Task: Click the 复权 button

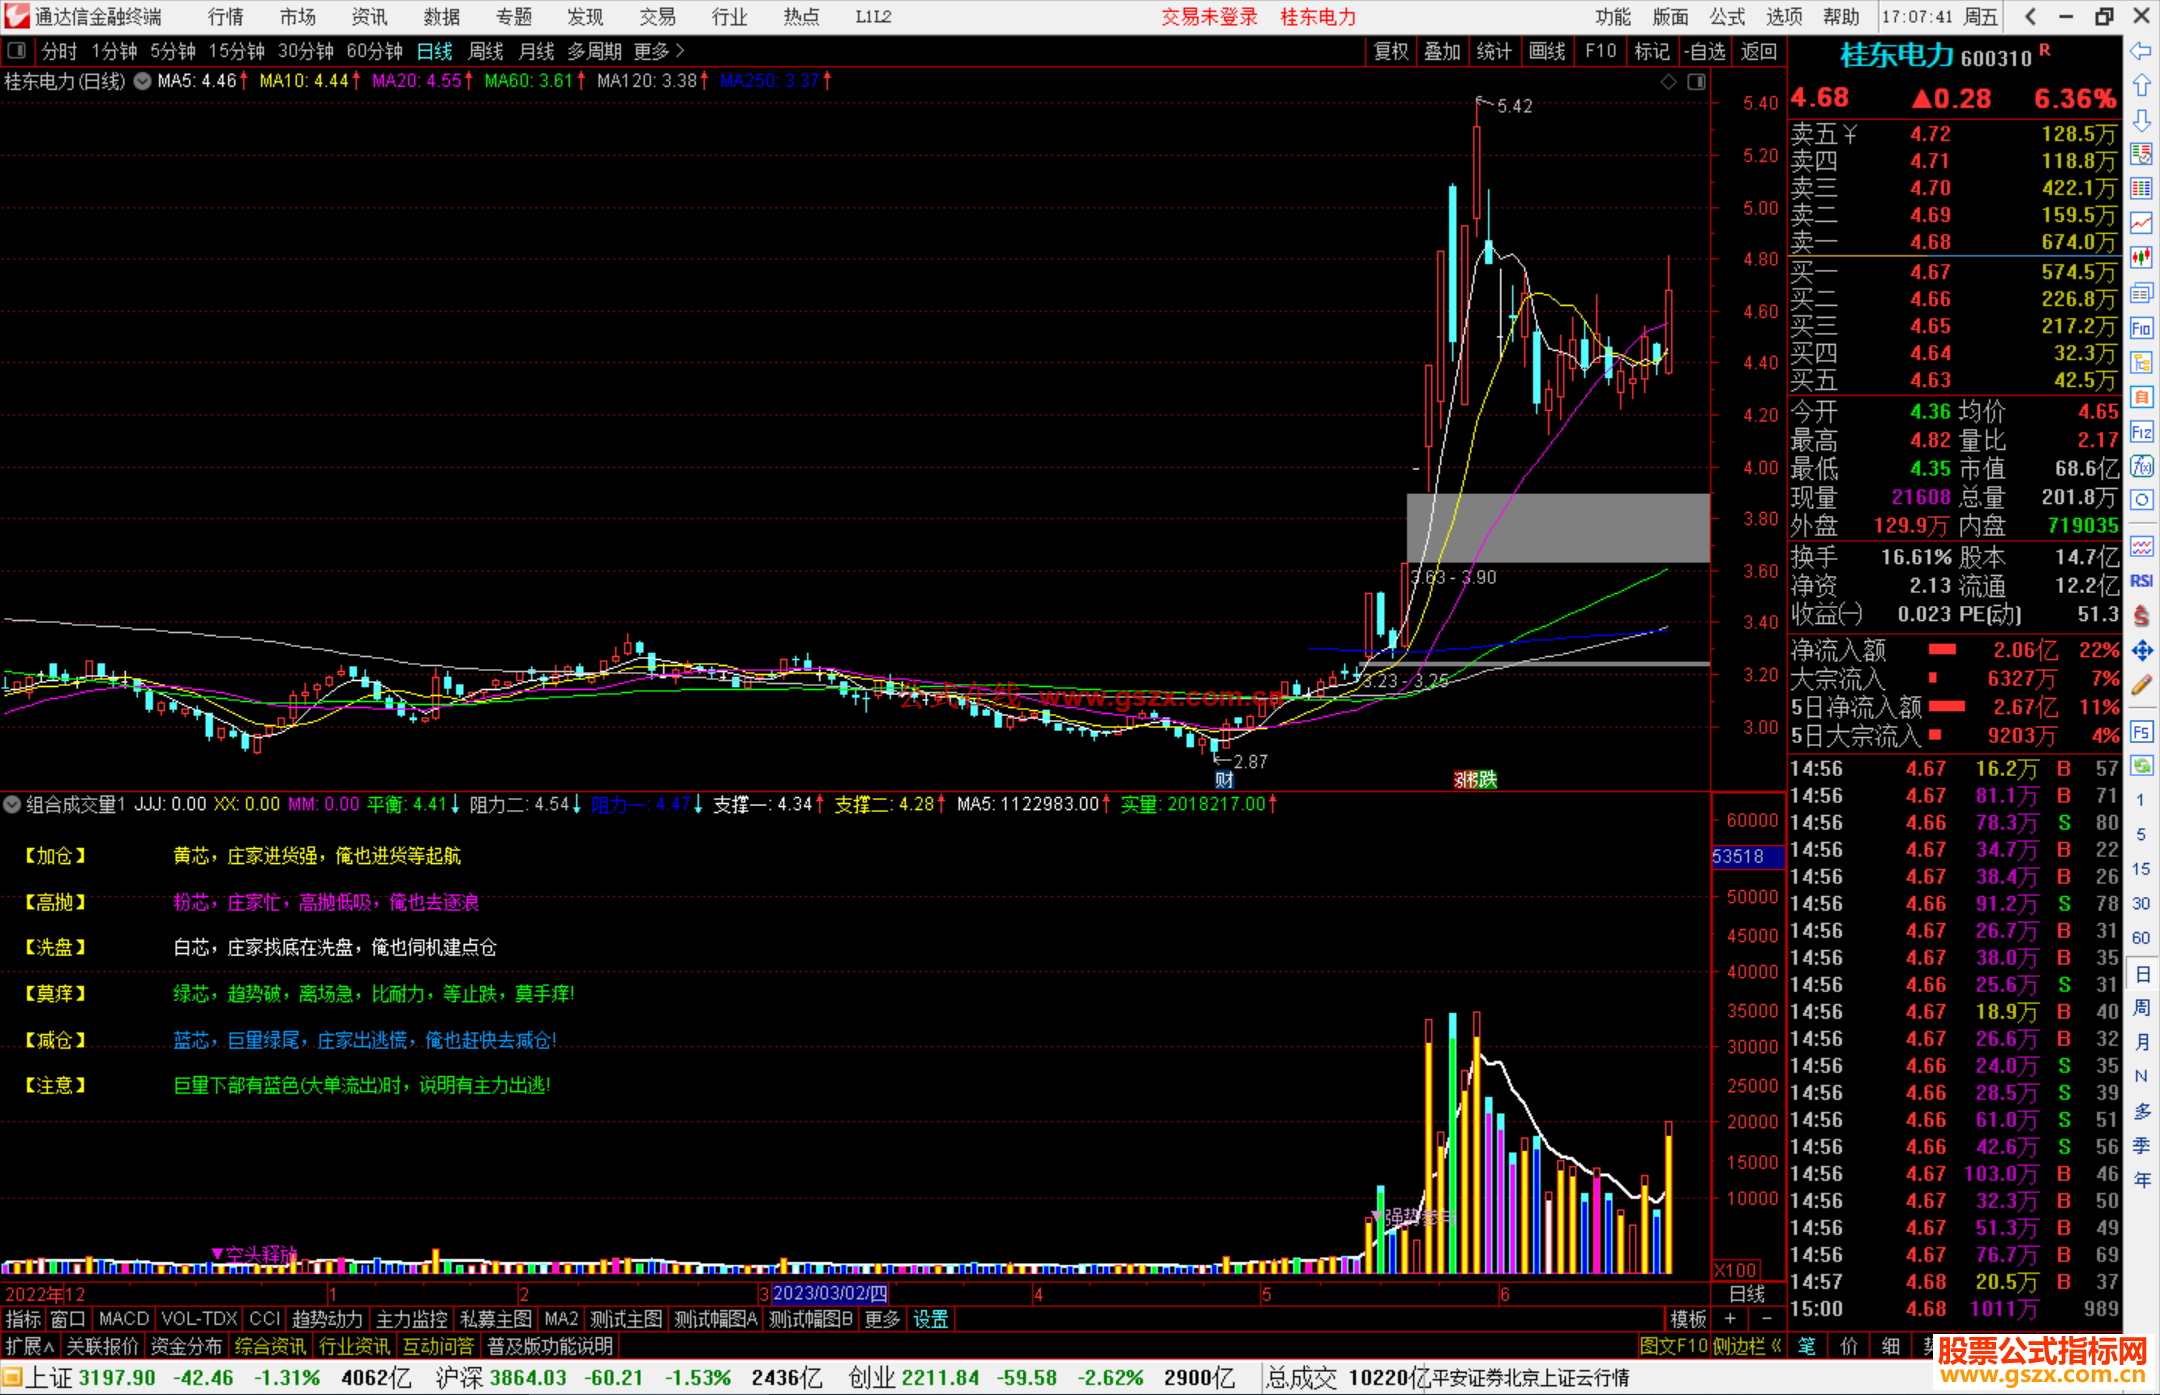Action: pos(1391,51)
